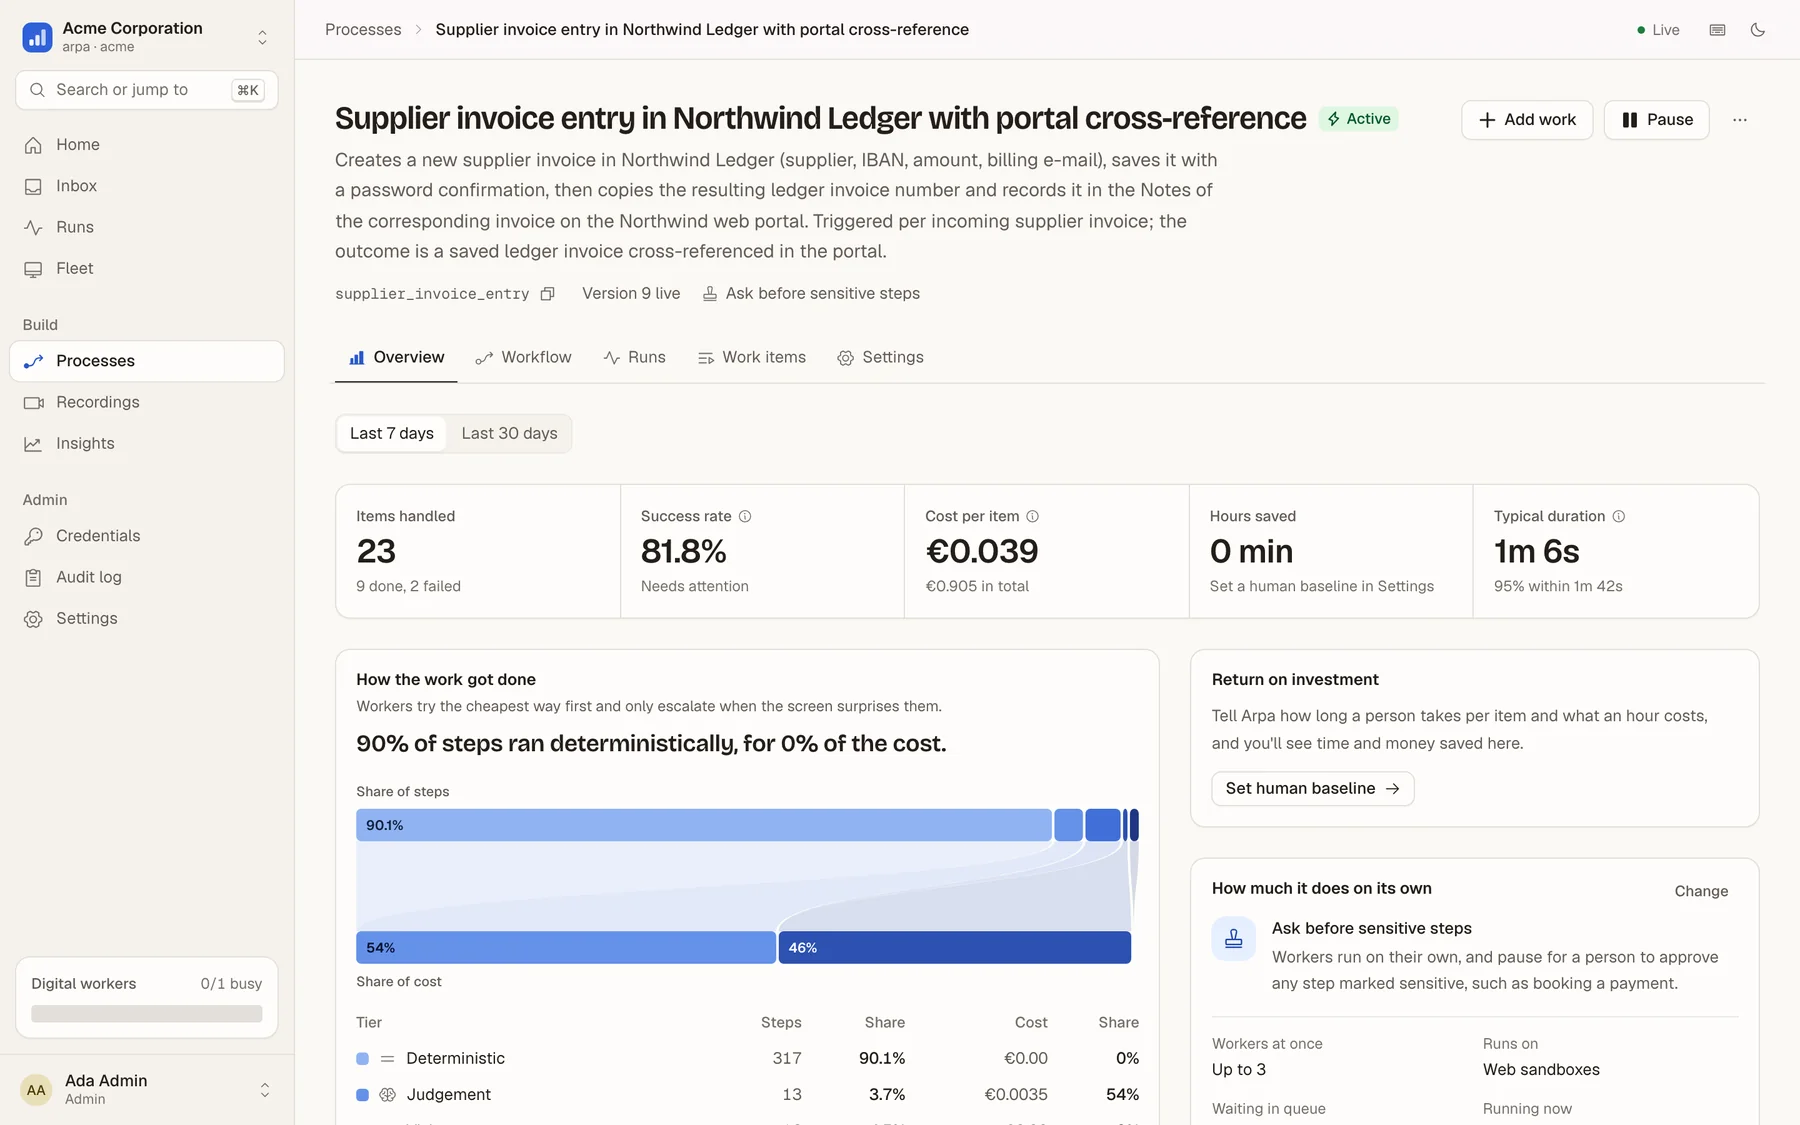
Task: Open more options ellipsis menu
Action: pyautogui.click(x=1740, y=120)
